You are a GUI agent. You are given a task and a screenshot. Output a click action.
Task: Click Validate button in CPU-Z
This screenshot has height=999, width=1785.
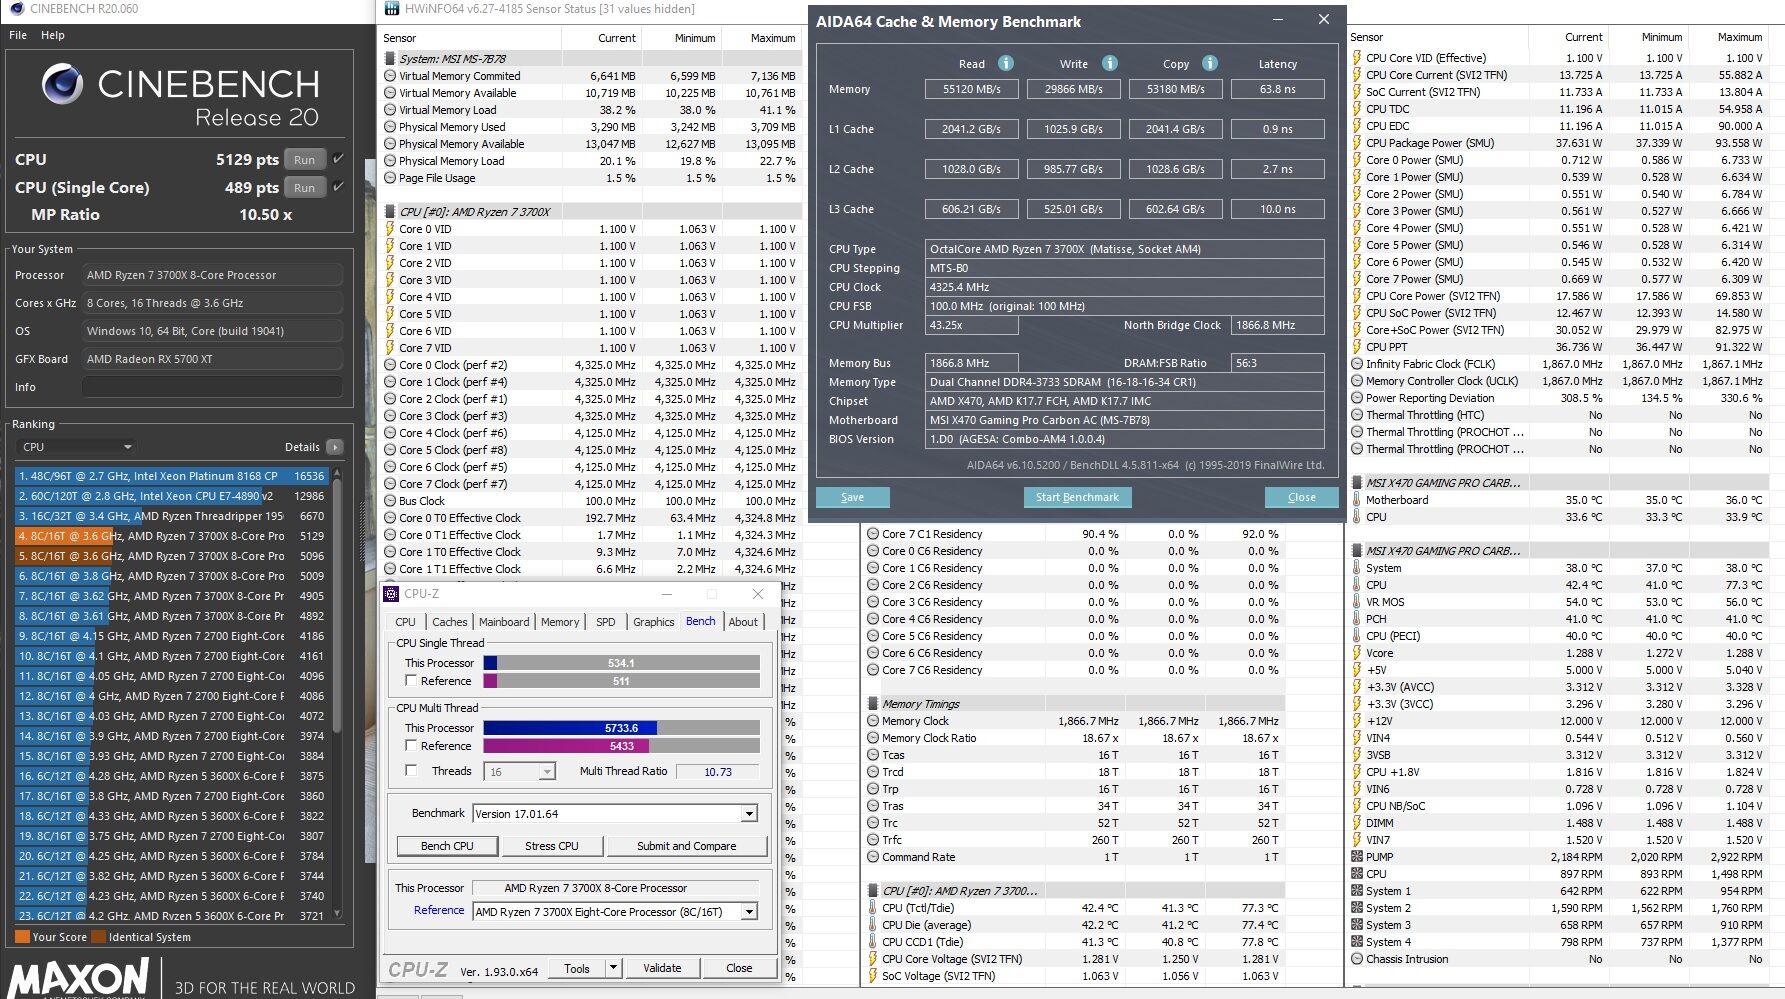coord(662,968)
